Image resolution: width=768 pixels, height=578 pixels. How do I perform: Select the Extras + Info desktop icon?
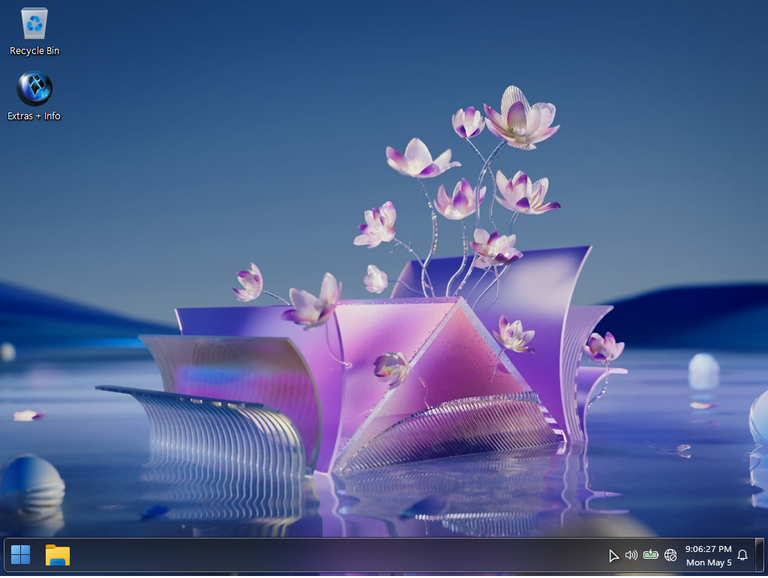(34, 96)
